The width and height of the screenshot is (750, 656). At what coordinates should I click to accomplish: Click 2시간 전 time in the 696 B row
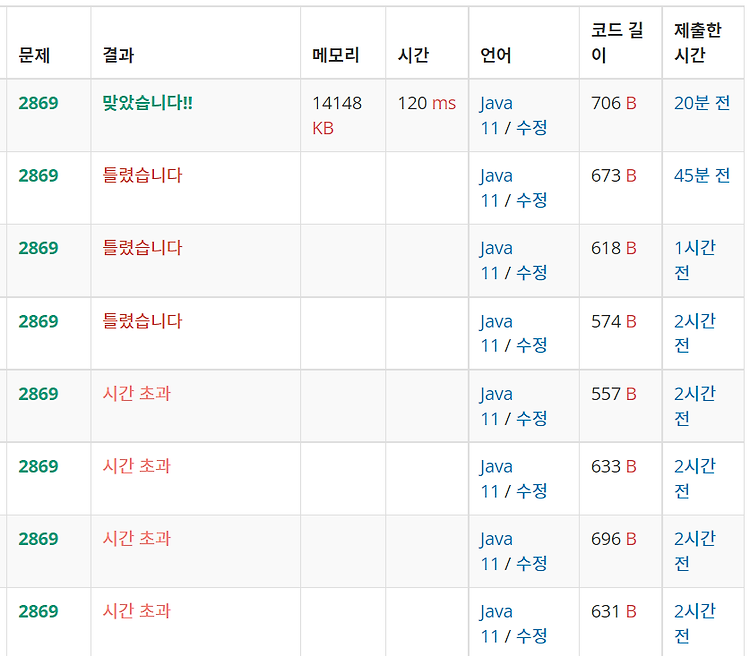point(695,551)
